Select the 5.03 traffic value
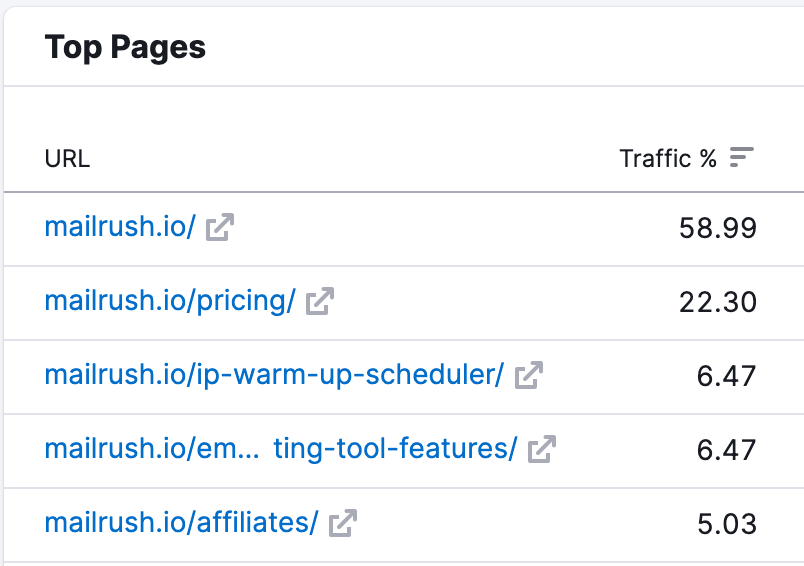The width and height of the screenshot is (804, 566). pos(727,524)
